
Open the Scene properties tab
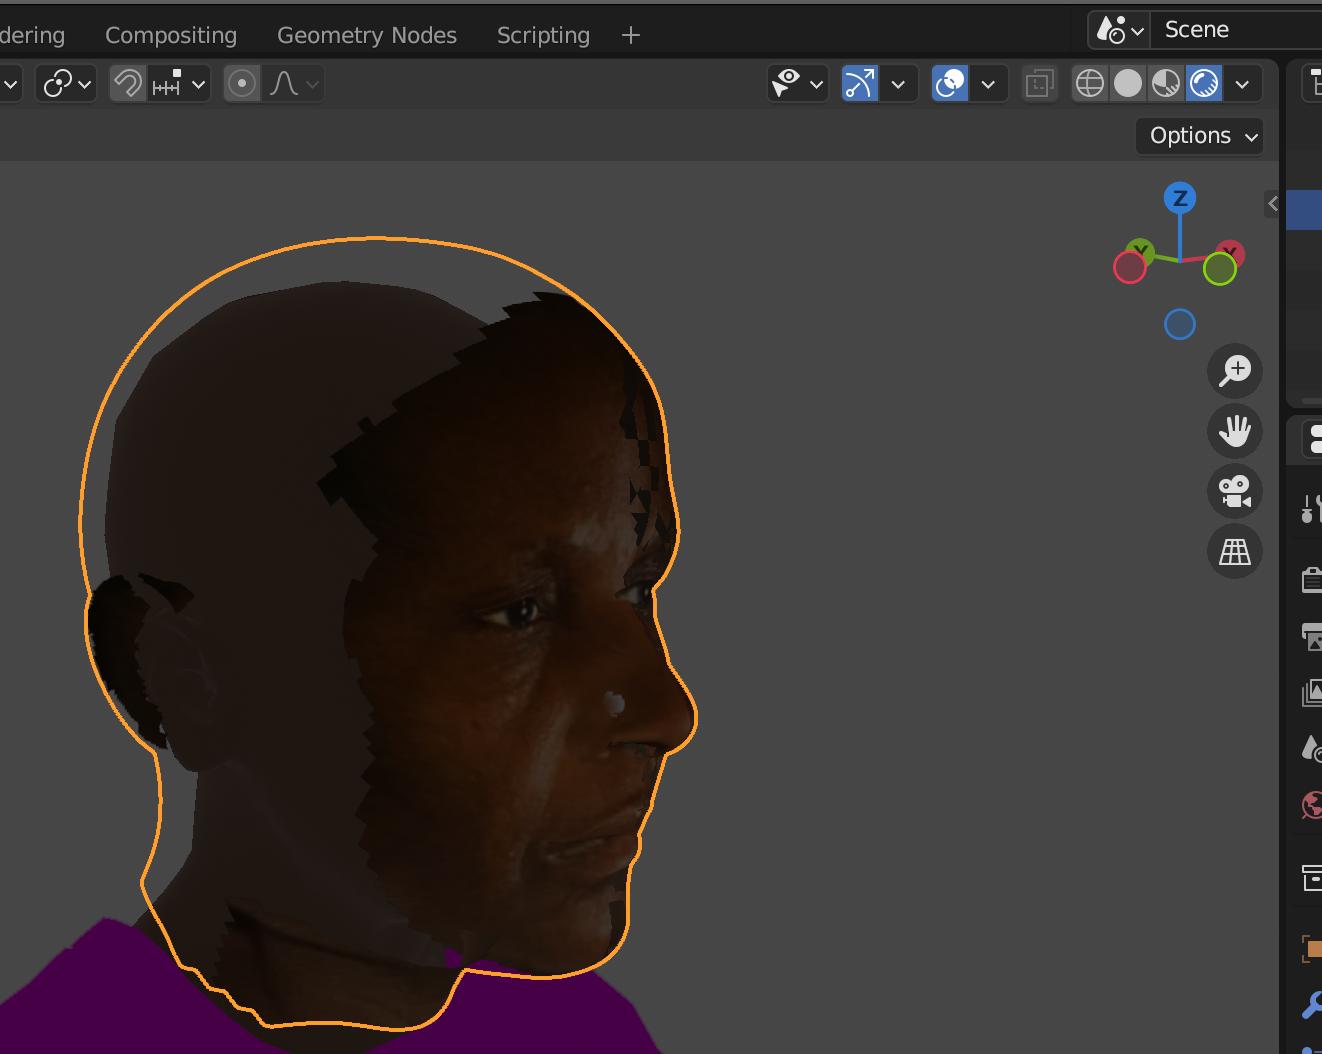[x=1311, y=748]
